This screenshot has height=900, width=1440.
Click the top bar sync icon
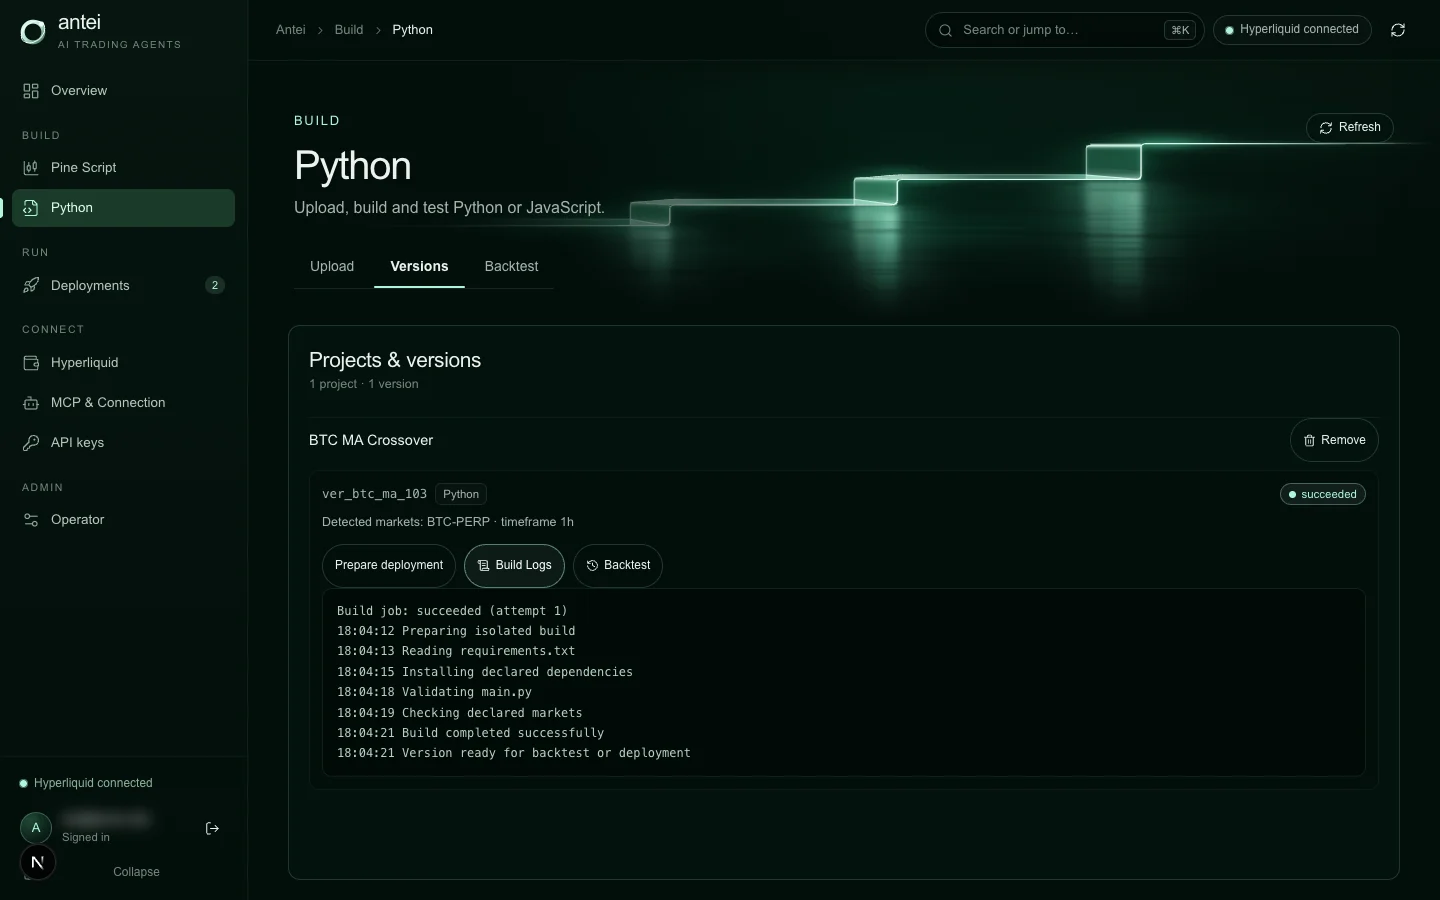click(x=1398, y=30)
